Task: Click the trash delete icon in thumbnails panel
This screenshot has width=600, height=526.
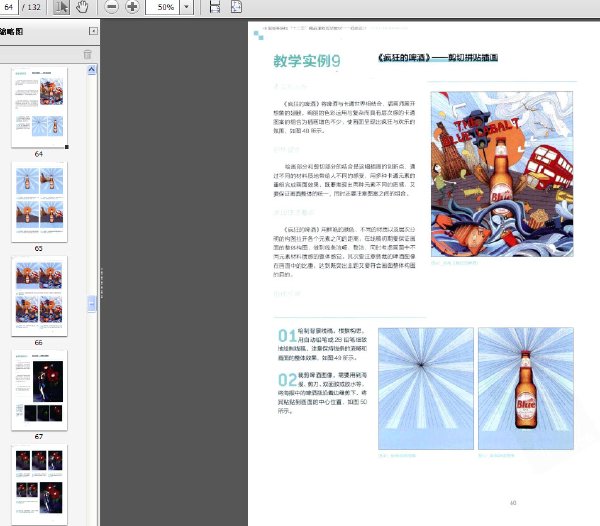Action: coord(88,54)
